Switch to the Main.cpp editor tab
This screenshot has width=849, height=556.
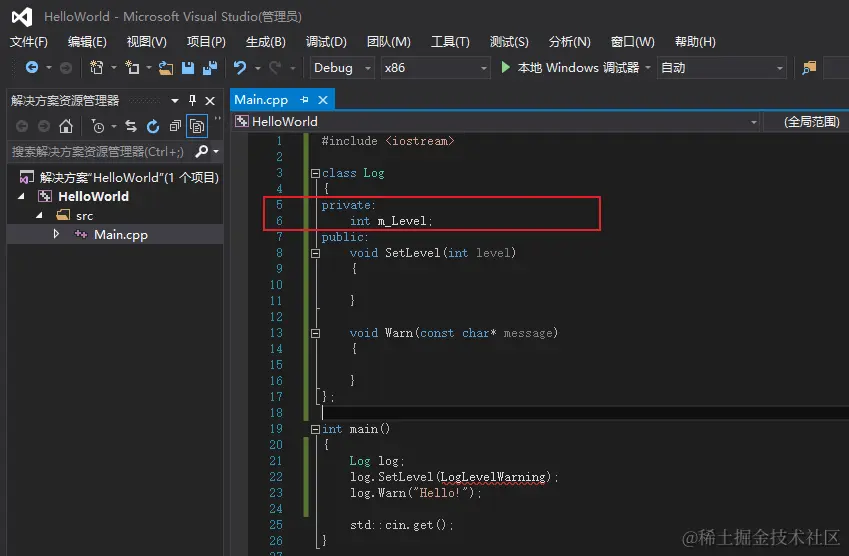pos(261,100)
